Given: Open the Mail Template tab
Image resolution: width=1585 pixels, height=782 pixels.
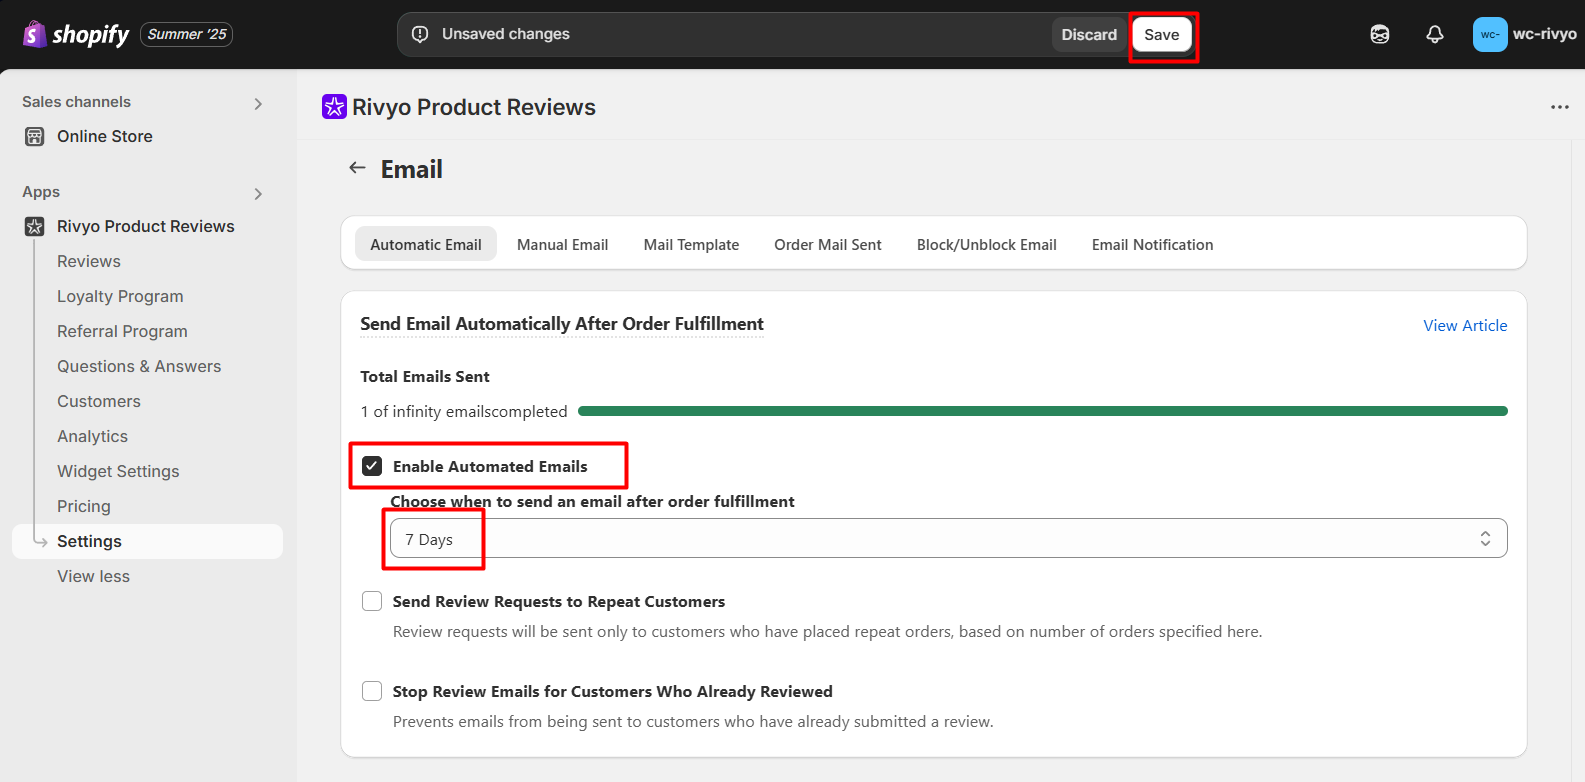Looking at the screenshot, I should [x=691, y=244].
